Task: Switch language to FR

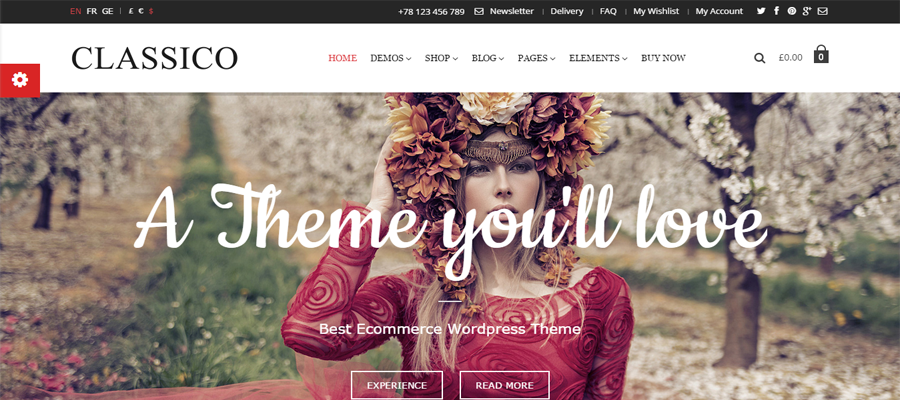Action: coord(92,11)
